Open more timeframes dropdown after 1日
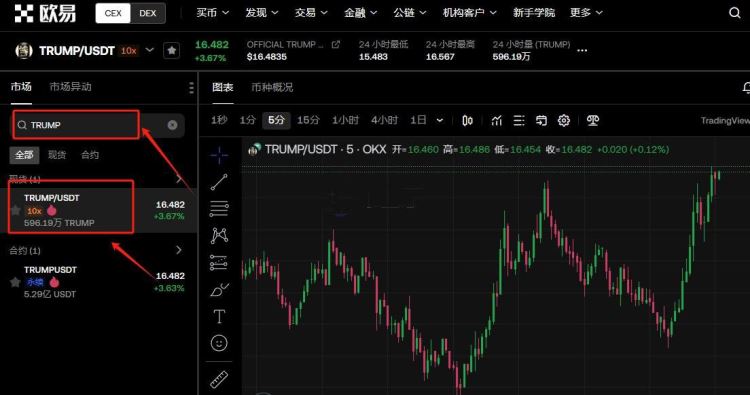Viewport: 750px width, 395px height. tap(440, 121)
